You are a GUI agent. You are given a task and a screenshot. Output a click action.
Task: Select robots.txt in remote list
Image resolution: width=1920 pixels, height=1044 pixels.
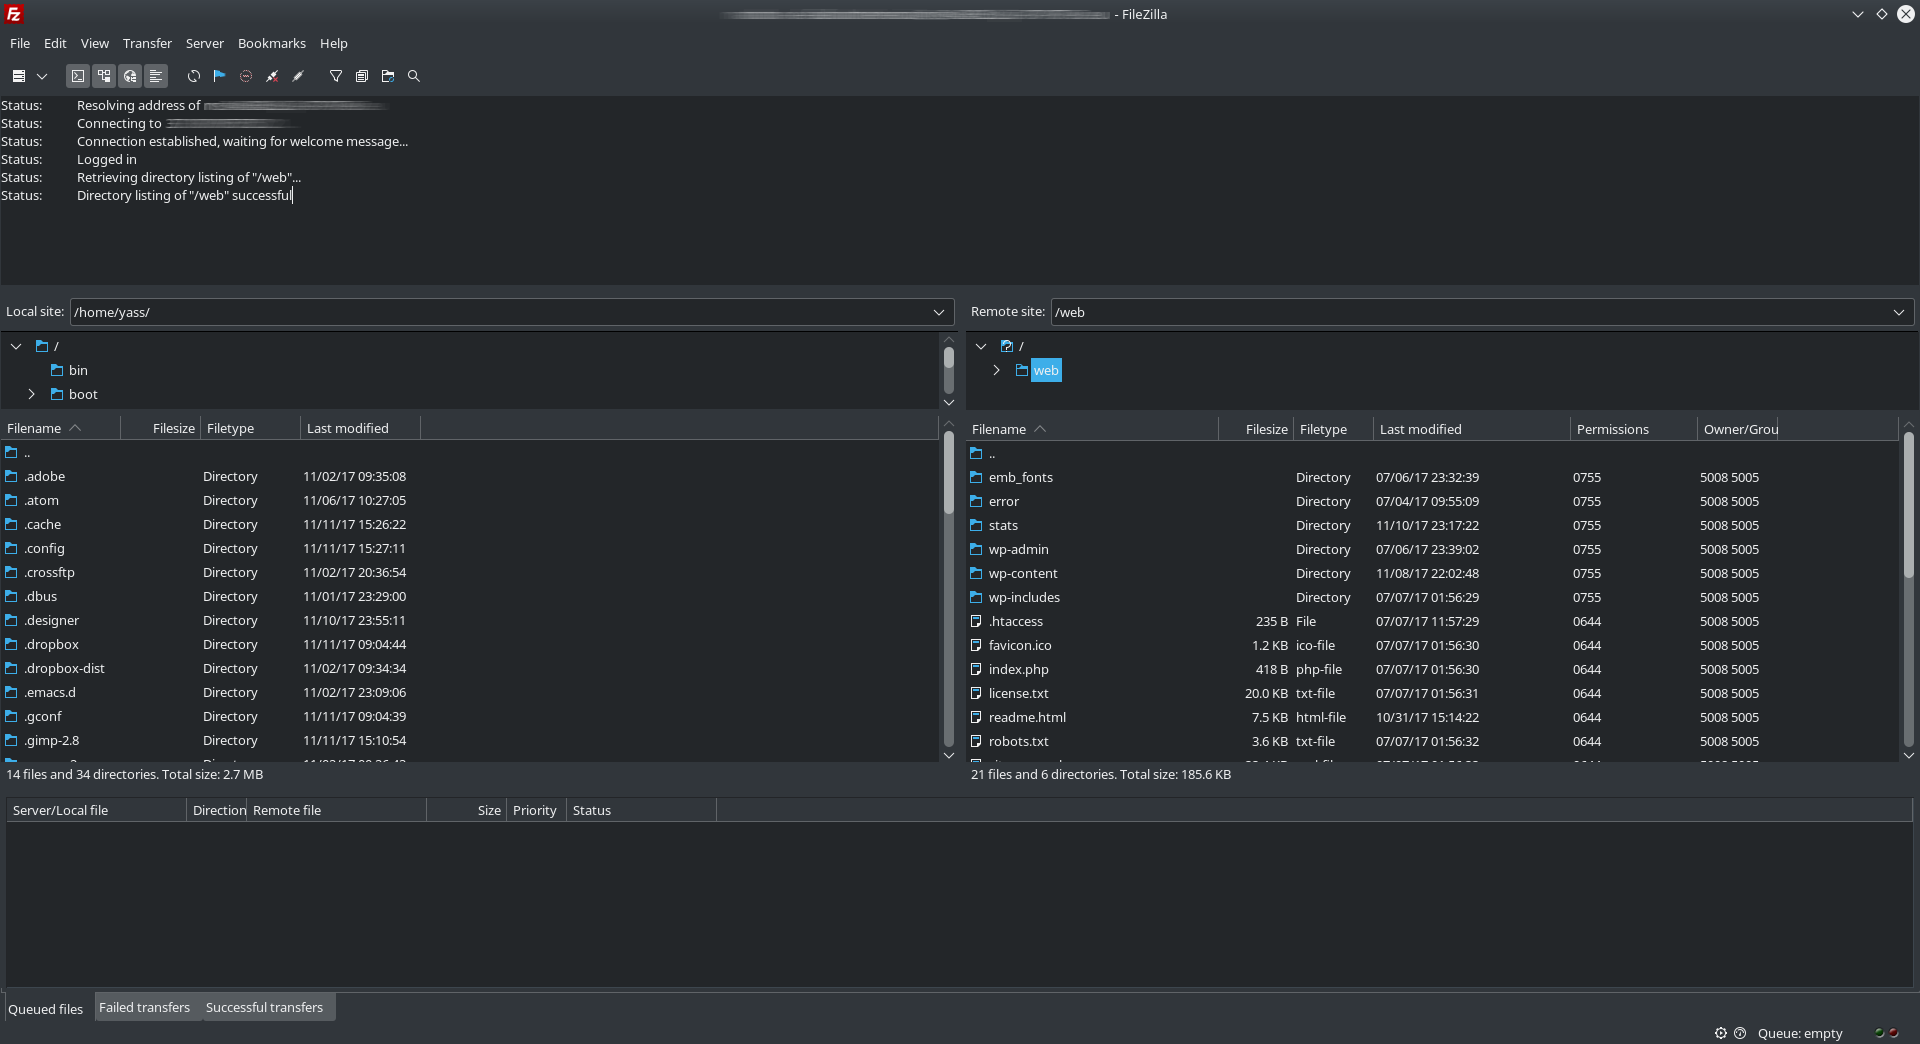pos(1018,741)
